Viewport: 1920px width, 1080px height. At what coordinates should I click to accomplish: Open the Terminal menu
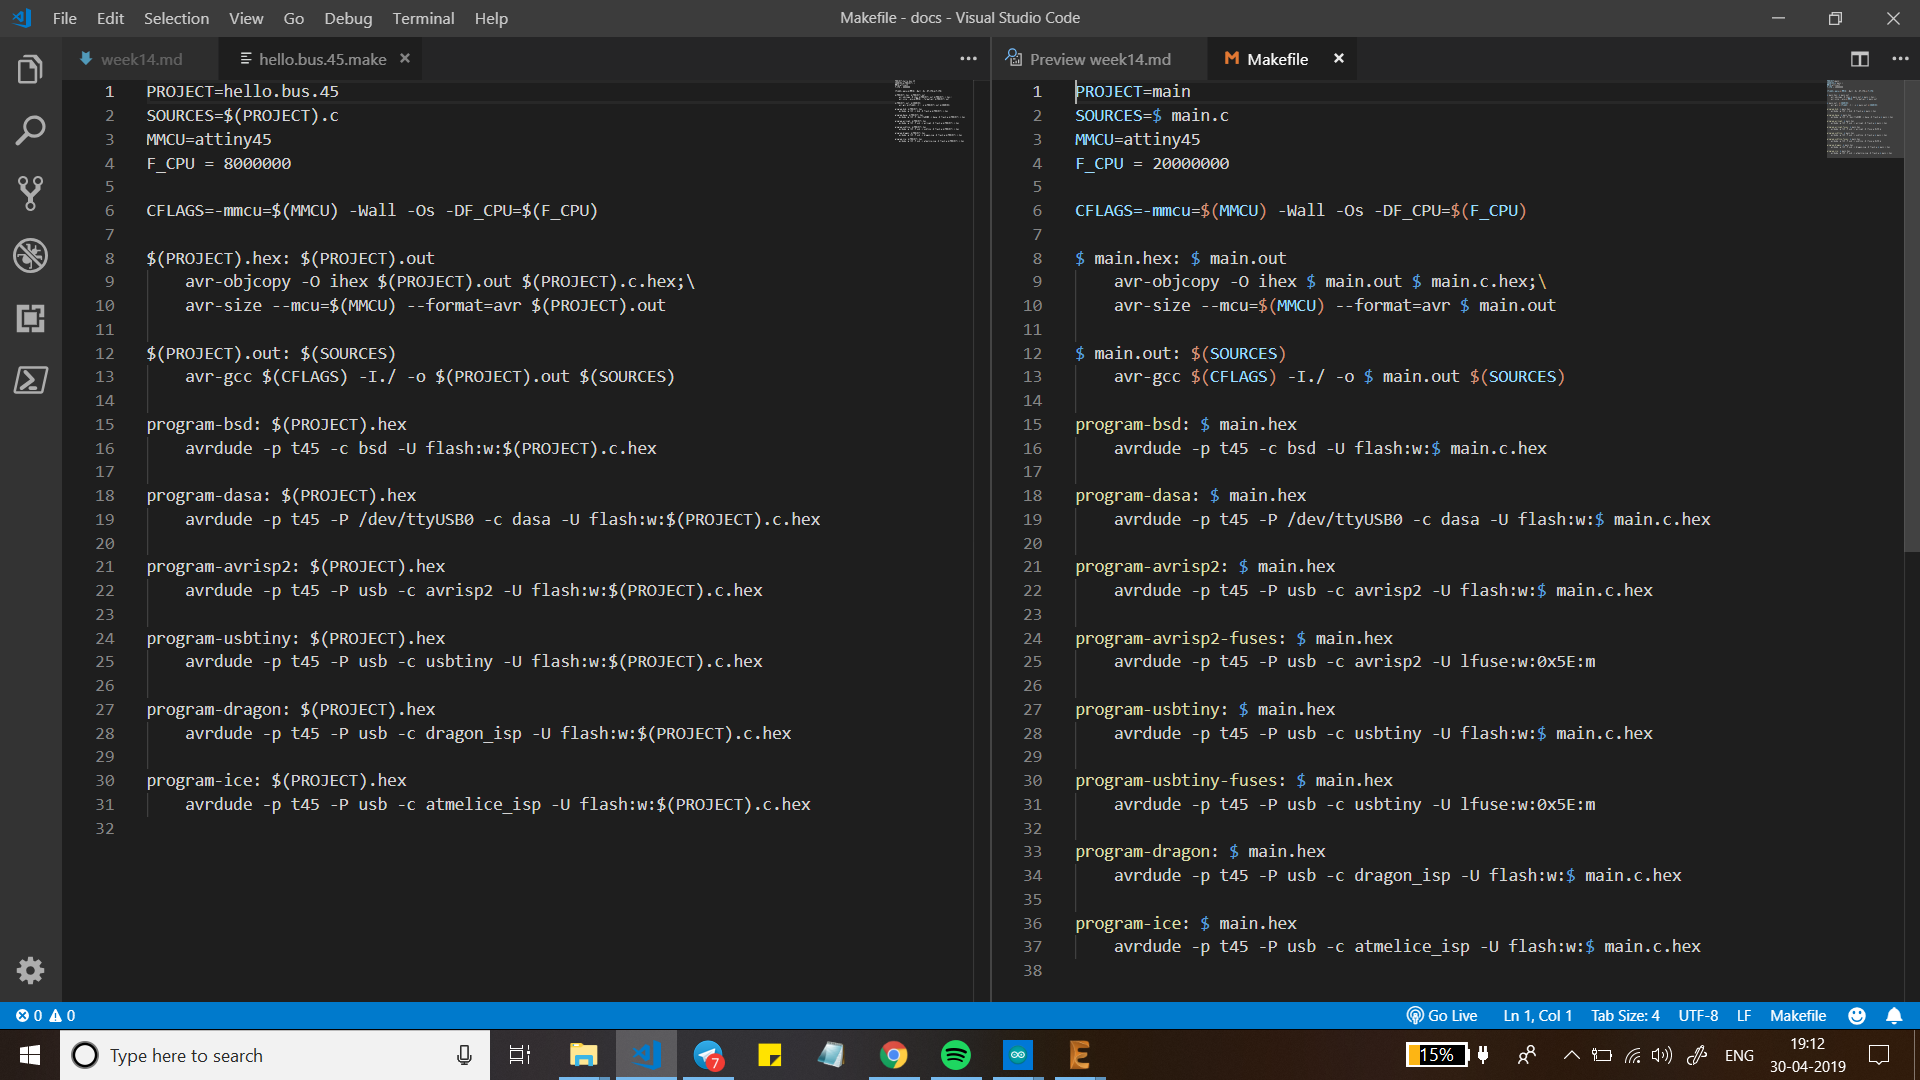[x=422, y=18]
